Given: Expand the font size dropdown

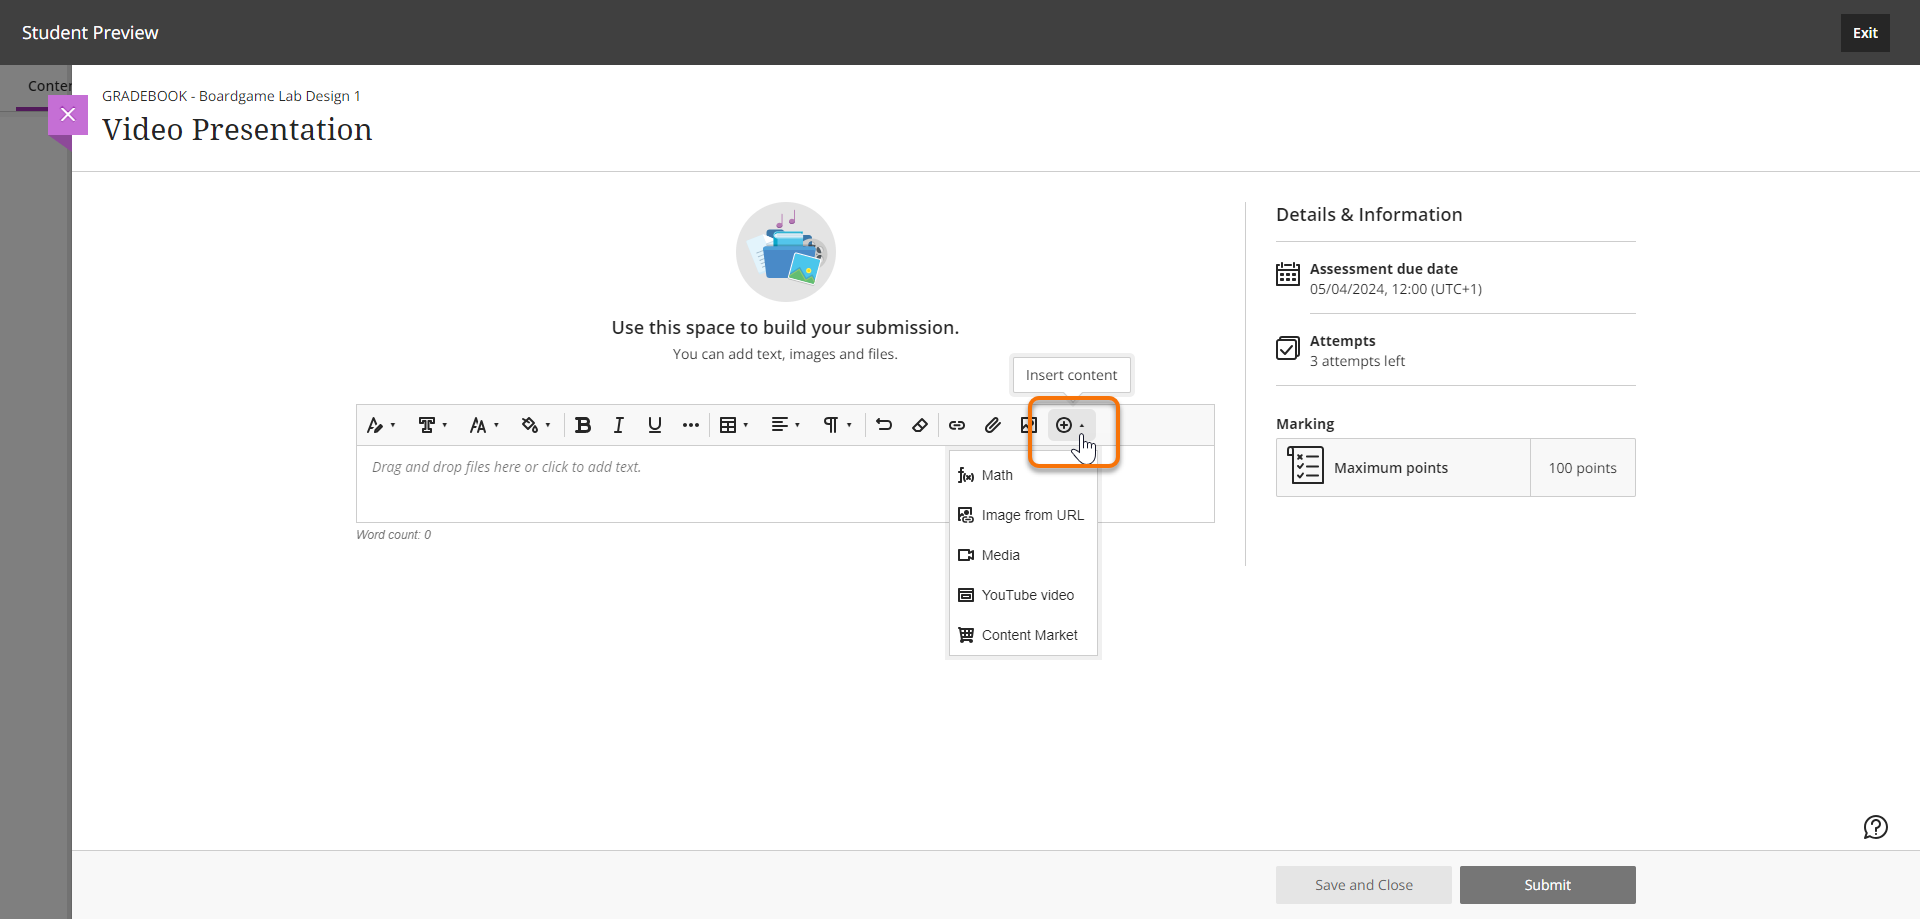Looking at the screenshot, I should pyautogui.click(x=484, y=425).
